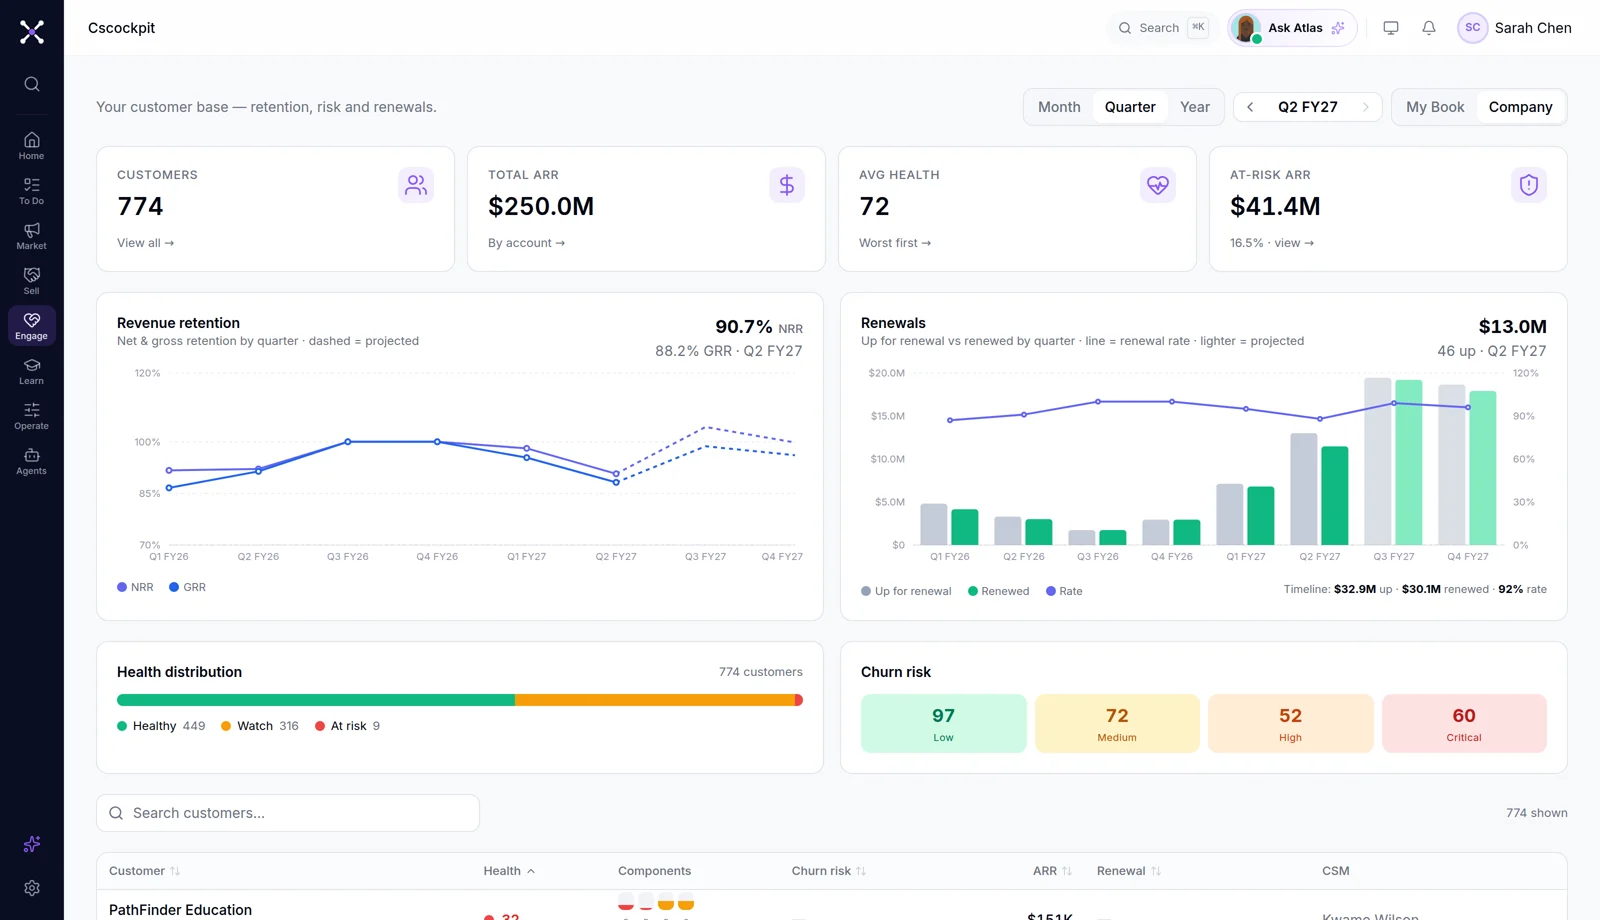This screenshot has height=920, width=1600.
Task: Click the sparkle AI icon in sidebar
Action: [32, 844]
